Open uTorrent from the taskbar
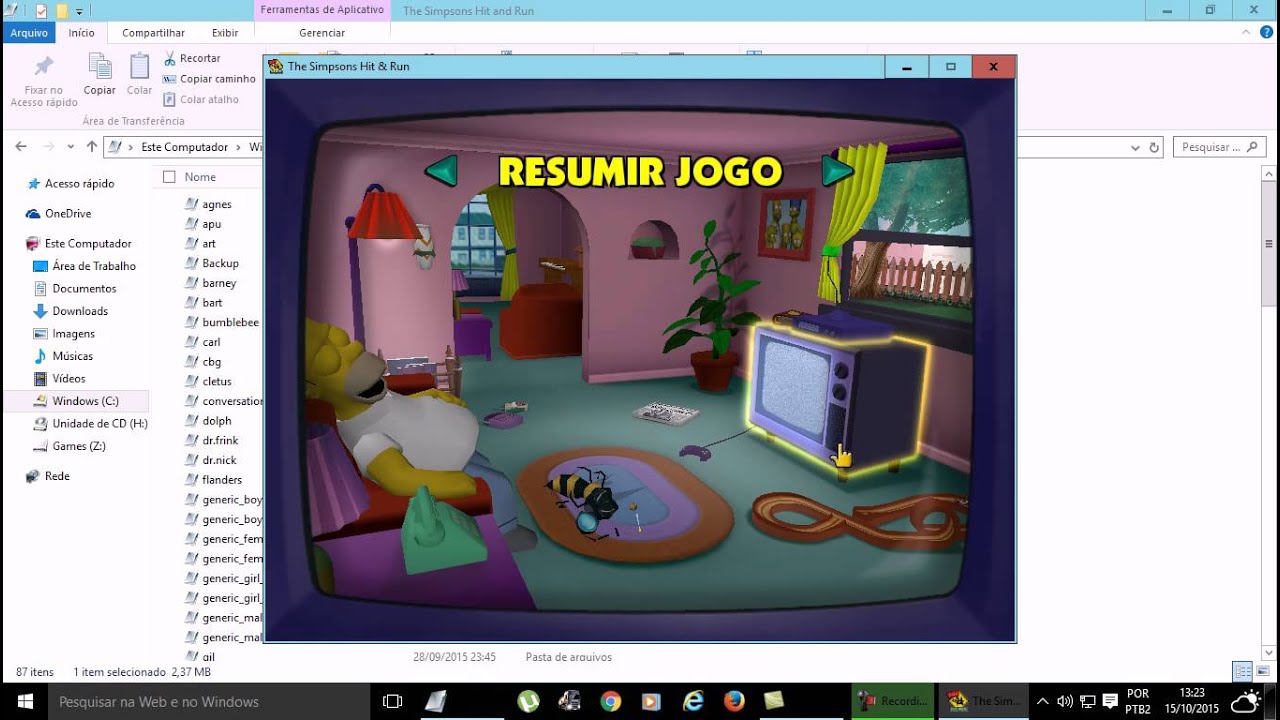This screenshot has width=1280, height=720. (x=527, y=701)
